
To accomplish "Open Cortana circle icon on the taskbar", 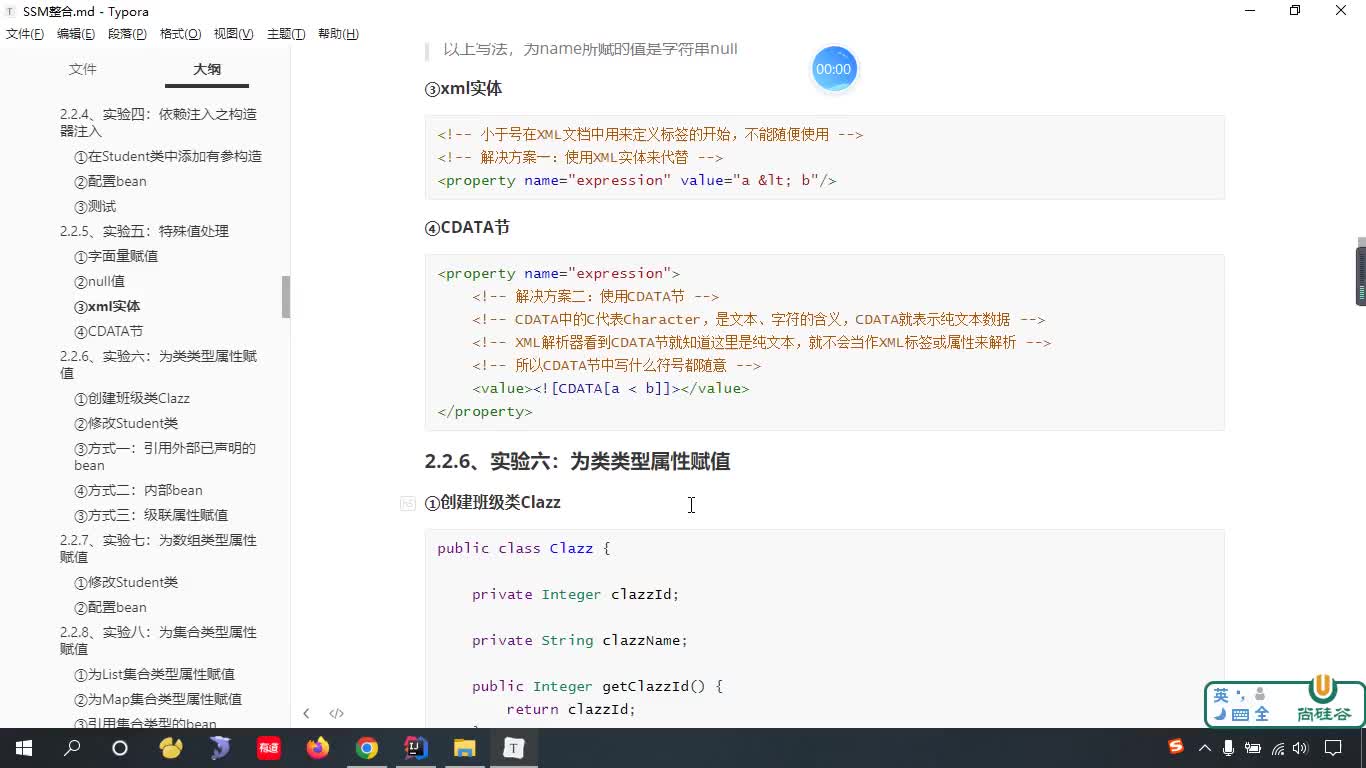I will click(x=120, y=747).
